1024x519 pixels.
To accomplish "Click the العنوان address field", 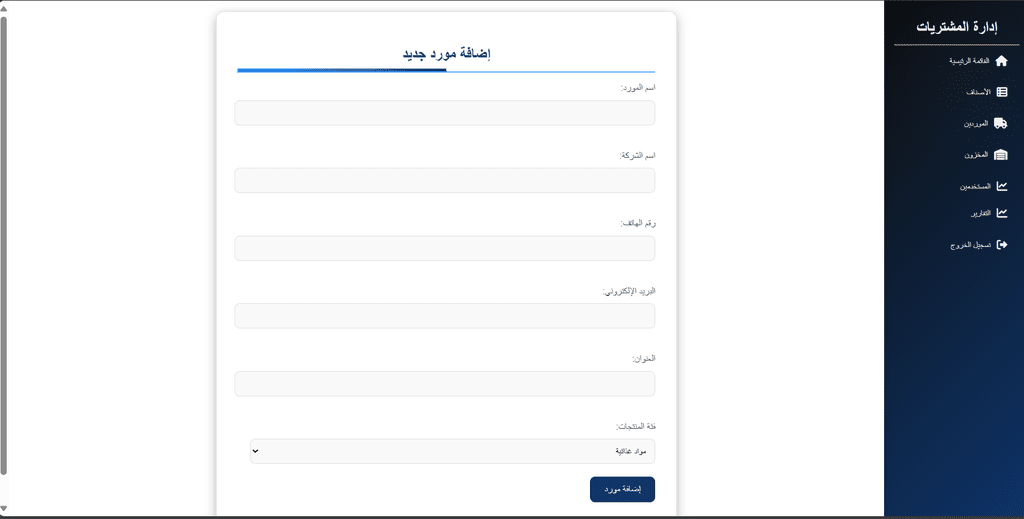I will (445, 384).
